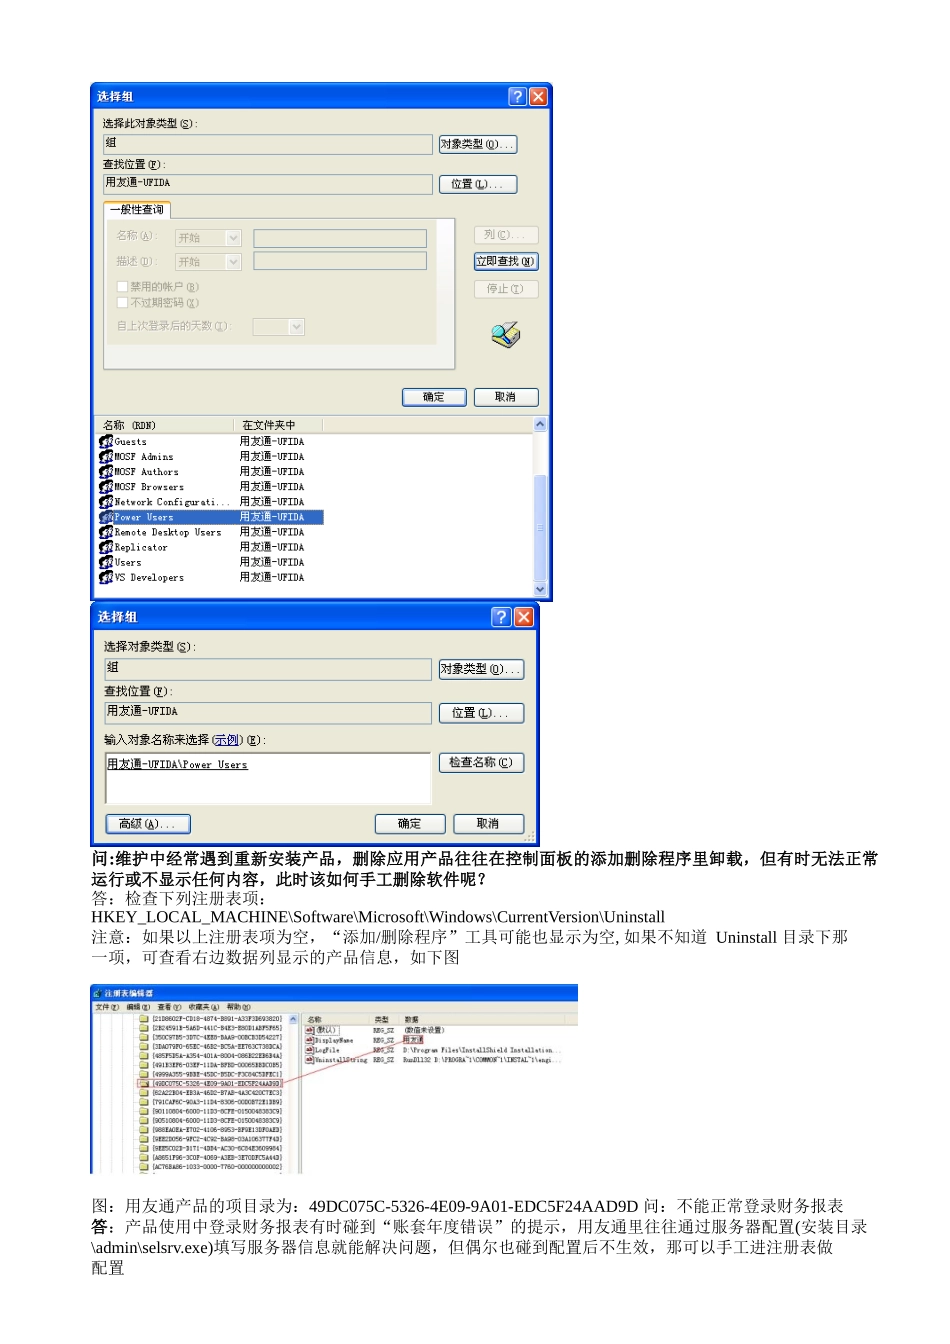Viewport: 950px width, 1344px height.
Task: Click the 在文件夹中 column header
Action: click(278, 425)
